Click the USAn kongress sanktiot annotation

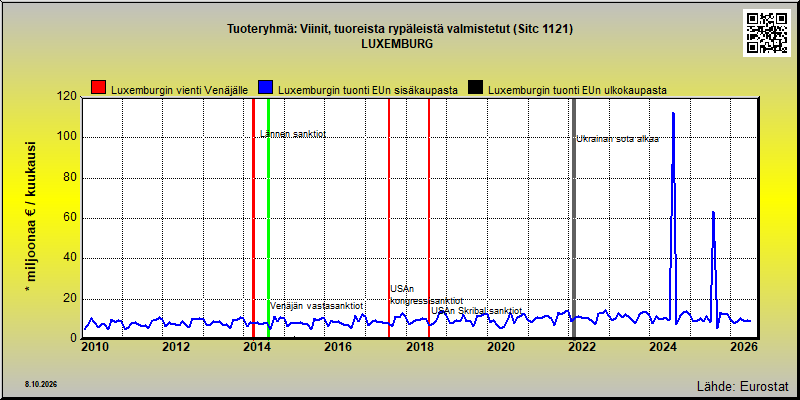tap(427, 295)
